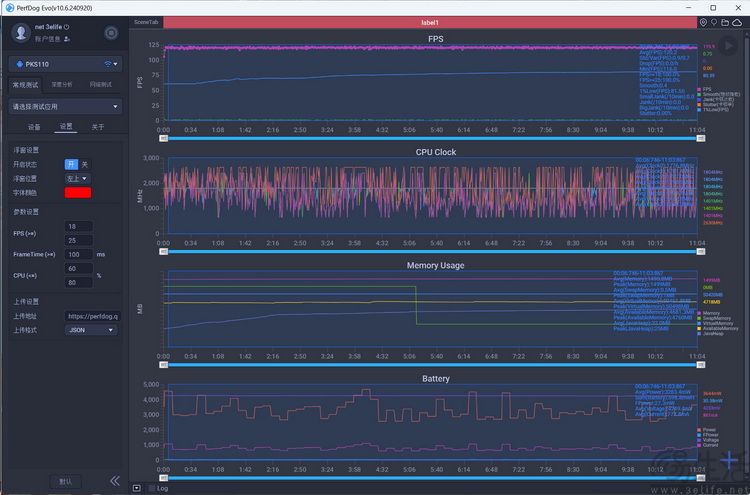Switch floating window state to 关
750x495 pixels.
pos(85,165)
